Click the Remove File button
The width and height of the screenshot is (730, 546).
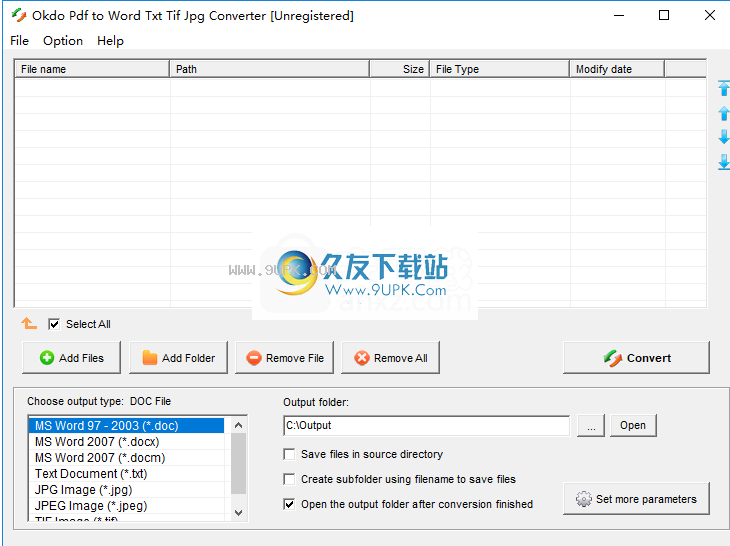tap(284, 357)
